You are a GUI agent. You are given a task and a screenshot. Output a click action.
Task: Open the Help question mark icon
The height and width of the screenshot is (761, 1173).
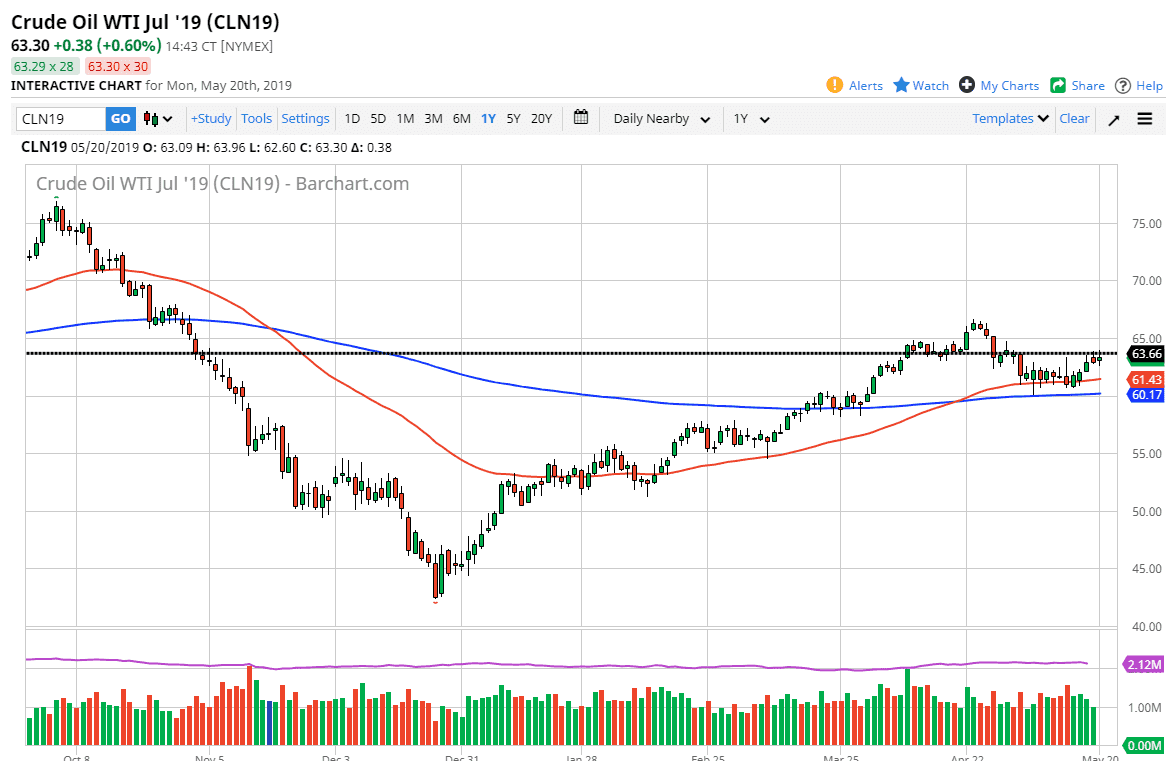[x=1123, y=85]
